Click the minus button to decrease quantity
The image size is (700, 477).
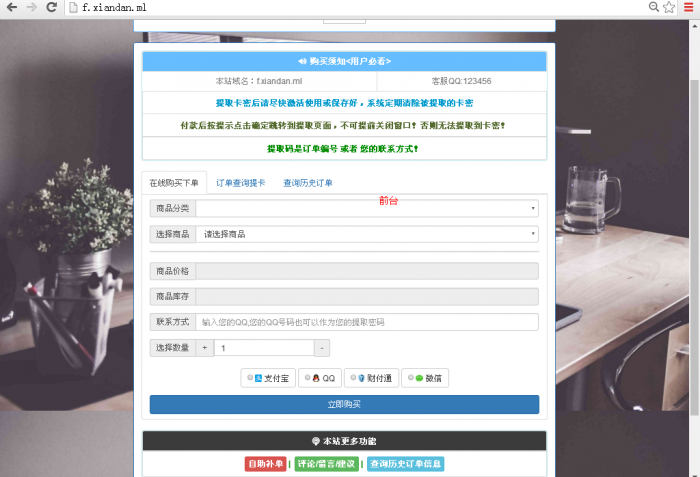coord(322,348)
